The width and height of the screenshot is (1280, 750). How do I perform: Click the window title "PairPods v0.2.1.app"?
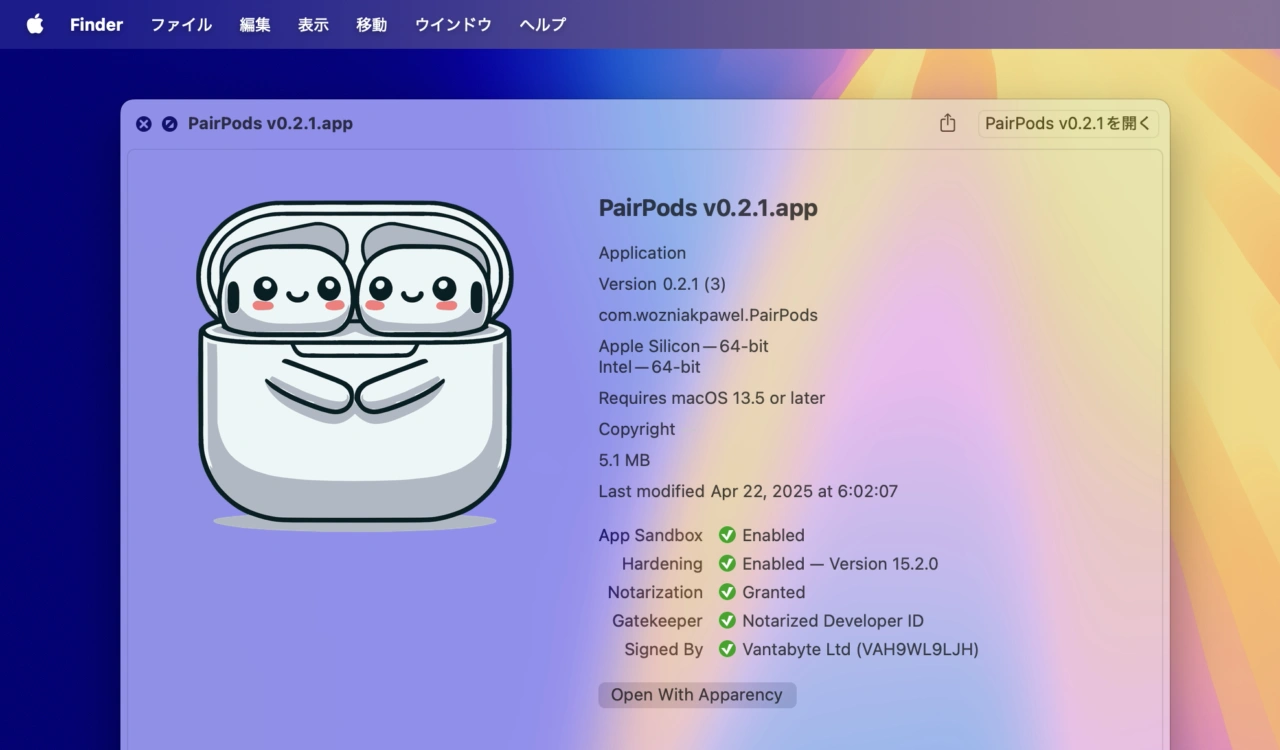[268, 123]
